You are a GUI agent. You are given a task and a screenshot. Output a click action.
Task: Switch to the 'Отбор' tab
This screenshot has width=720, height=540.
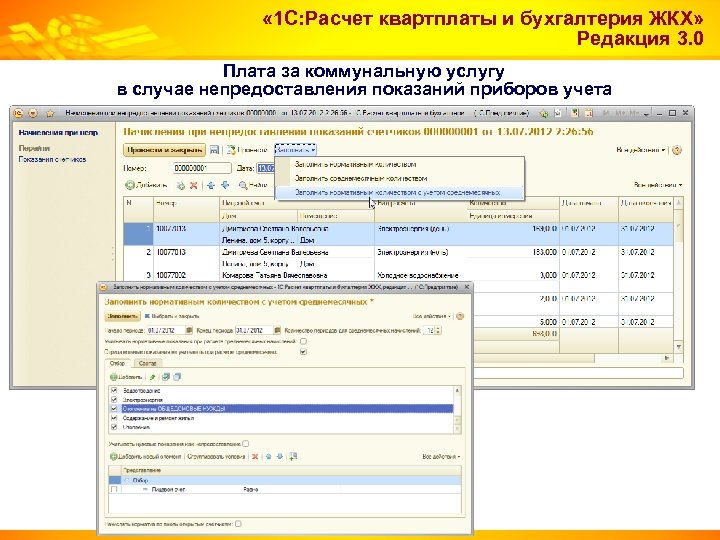tap(118, 363)
